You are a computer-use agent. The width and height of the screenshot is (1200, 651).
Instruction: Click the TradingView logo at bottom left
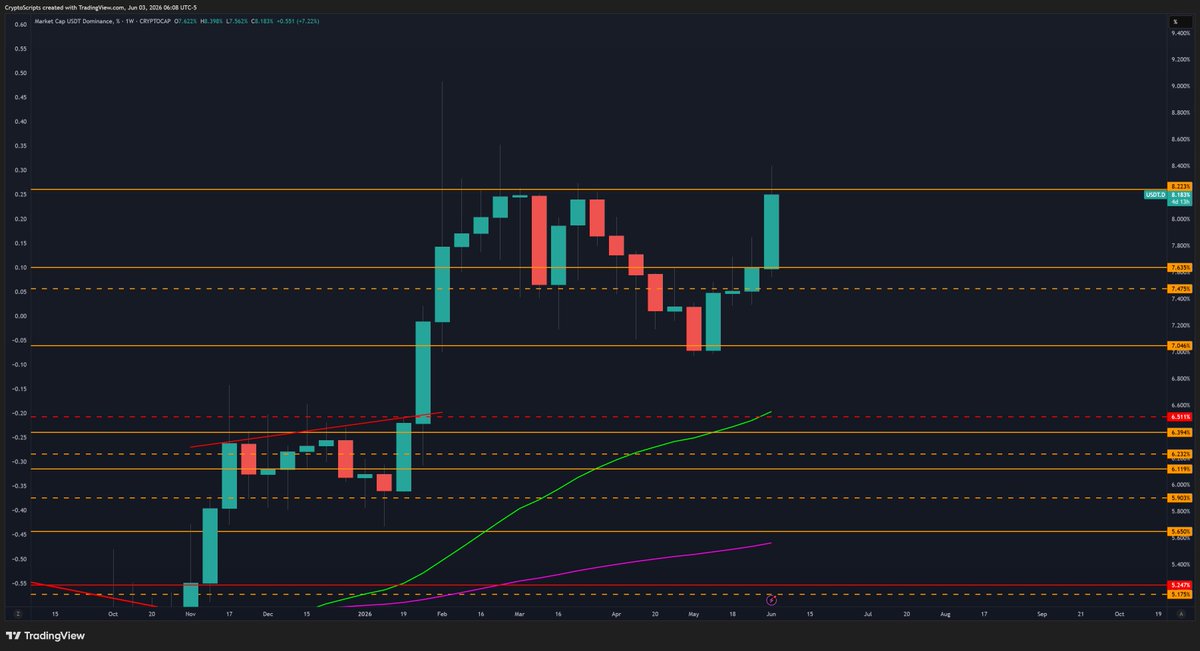click(x=45, y=635)
